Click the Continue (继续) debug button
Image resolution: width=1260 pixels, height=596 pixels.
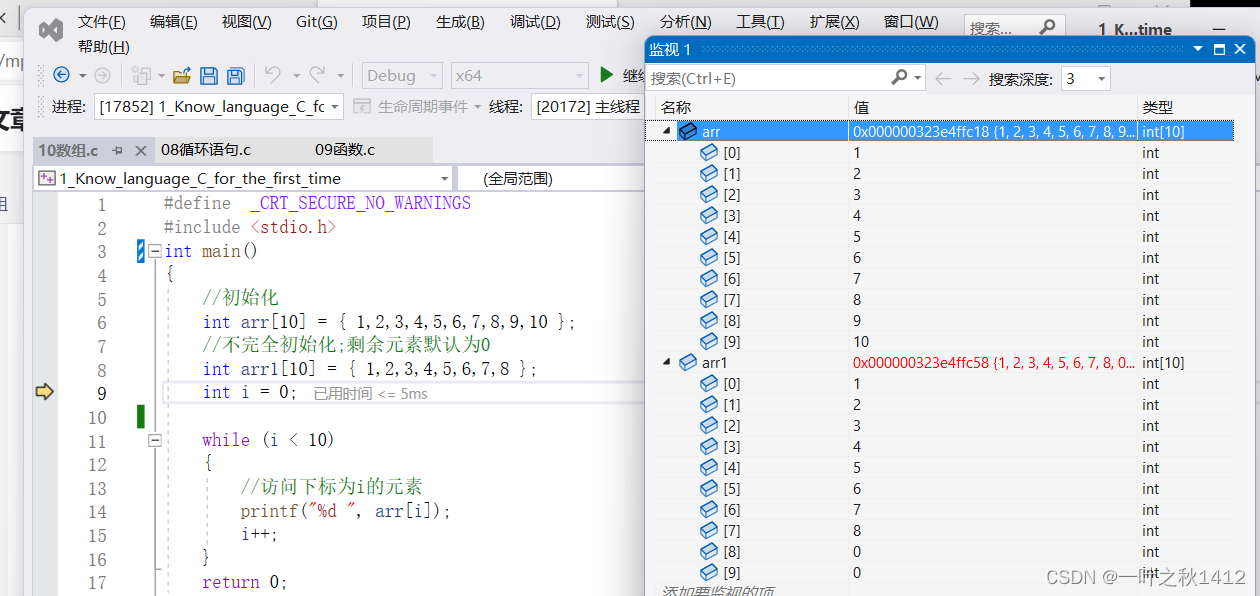(608, 76)
